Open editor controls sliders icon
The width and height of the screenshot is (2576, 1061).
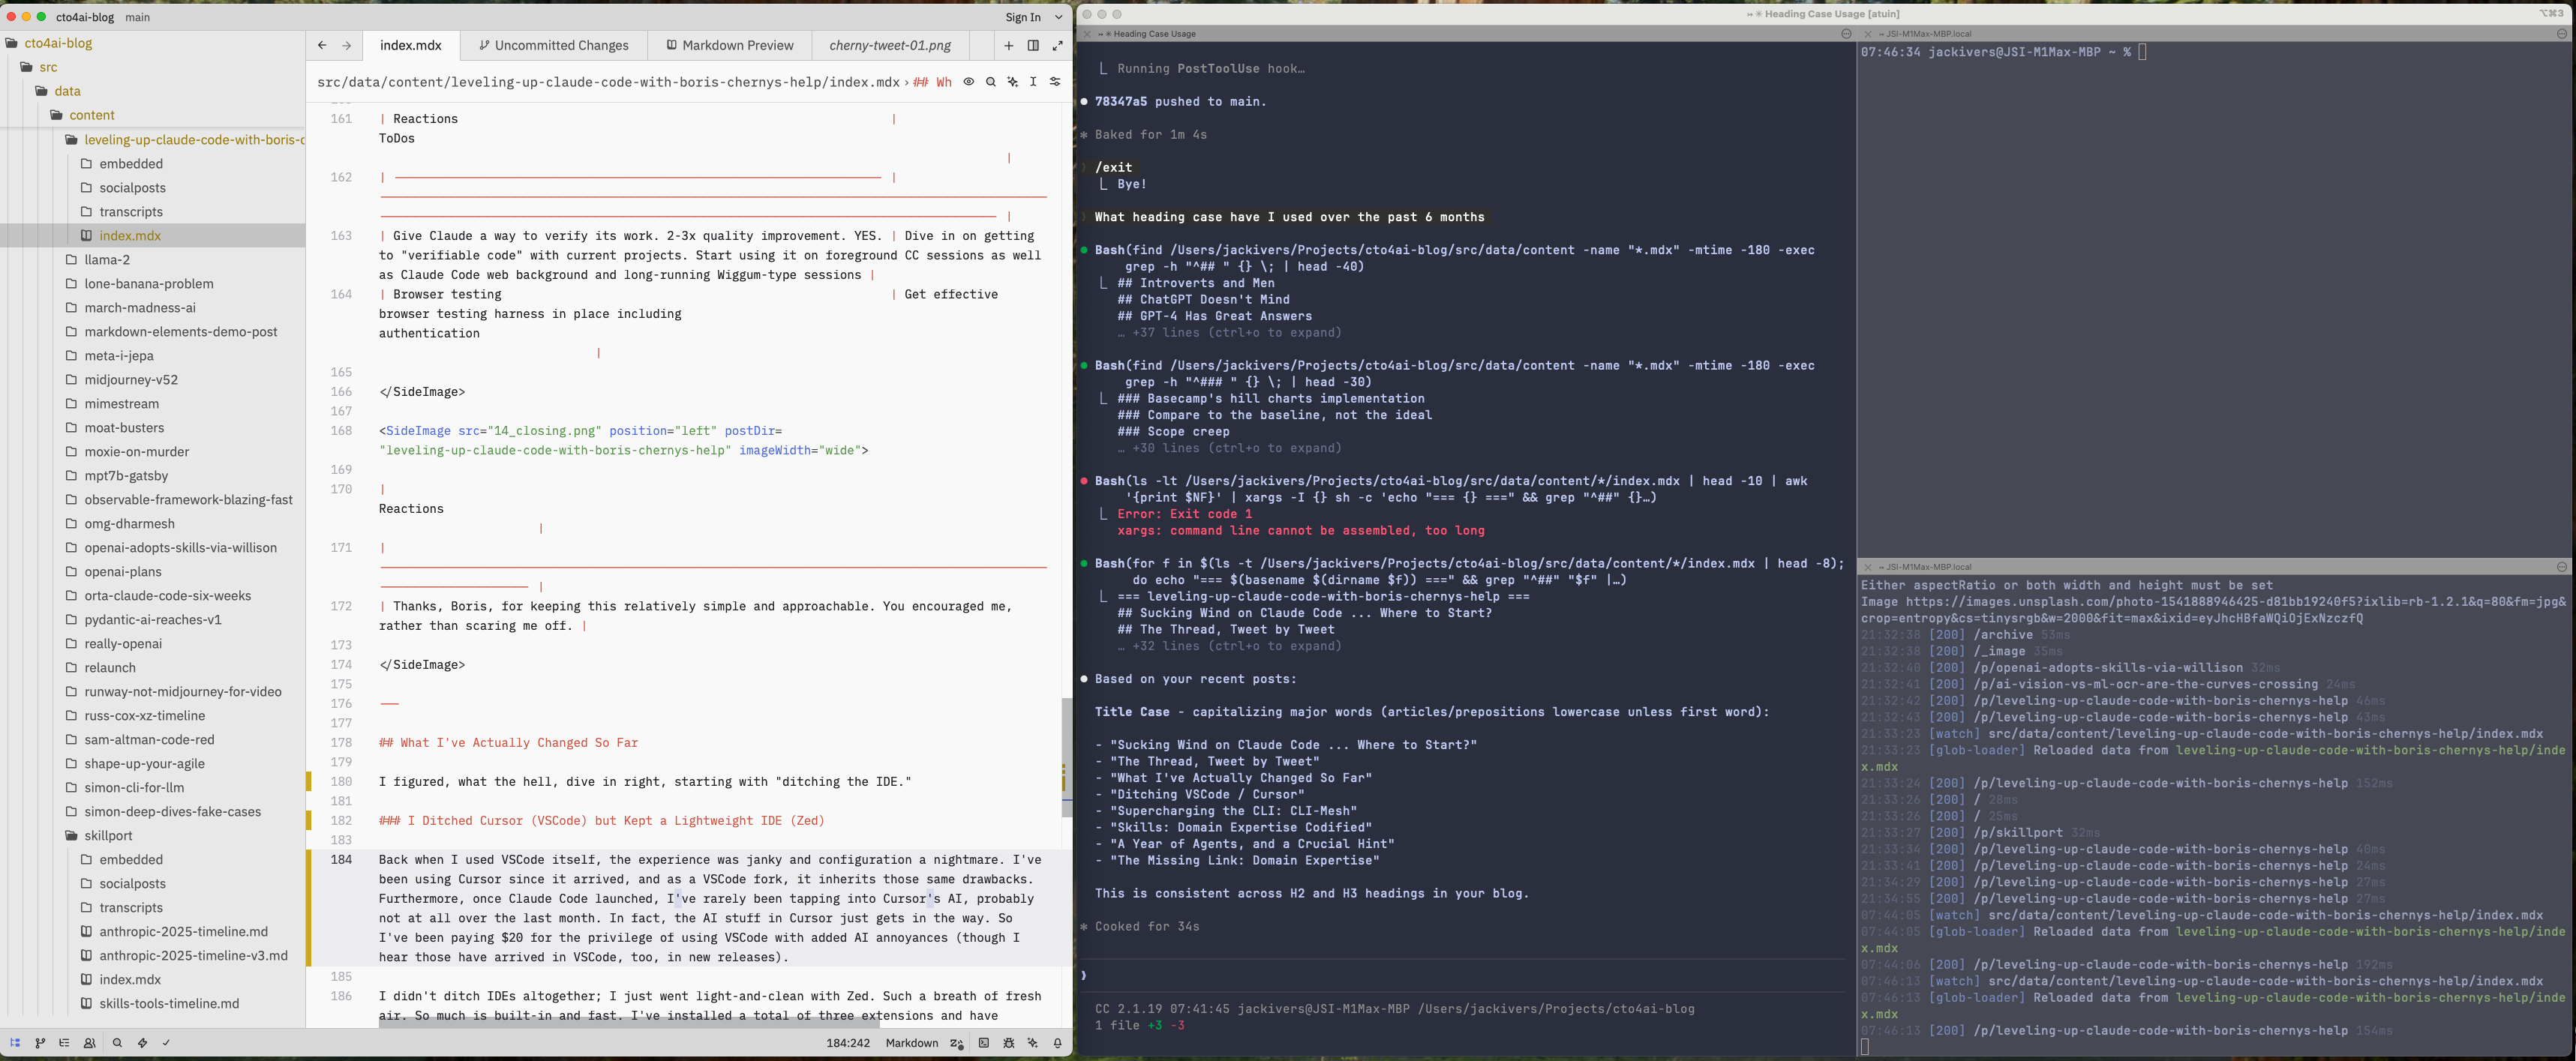1055,82
